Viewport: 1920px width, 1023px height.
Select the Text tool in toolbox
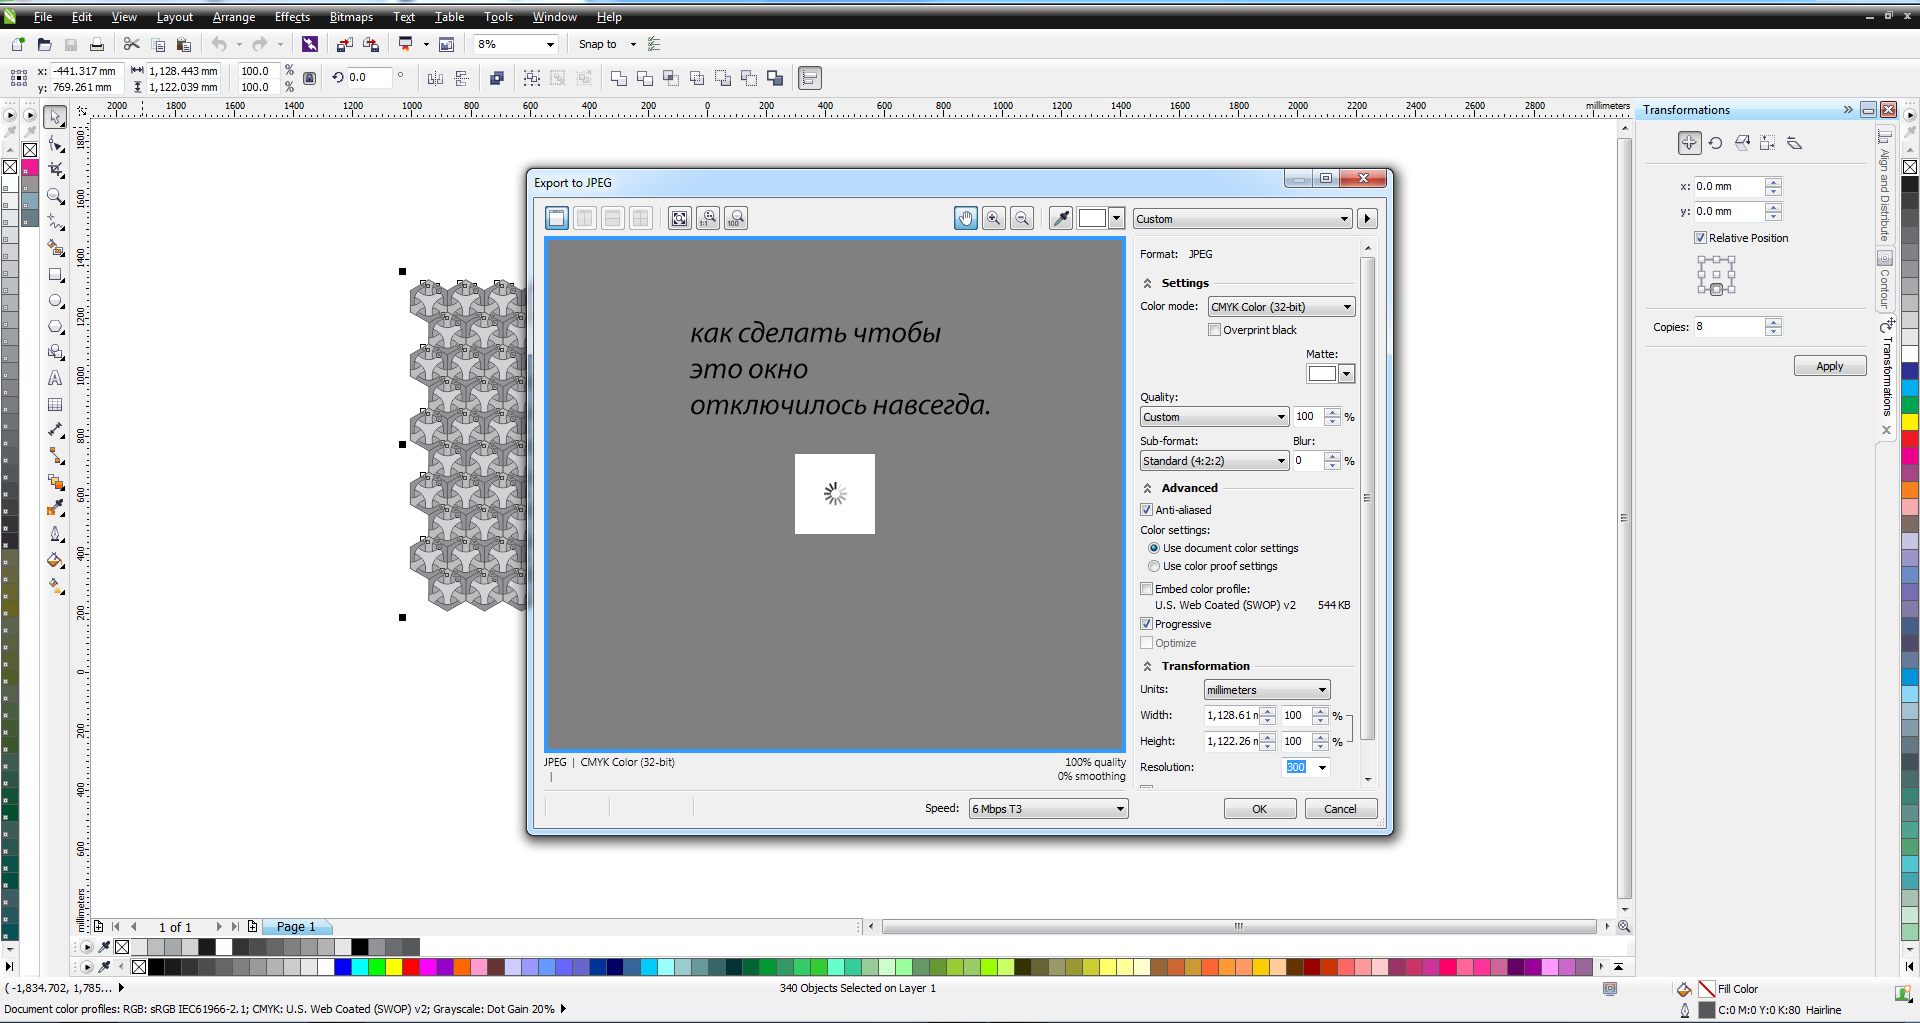pos(56,379)
